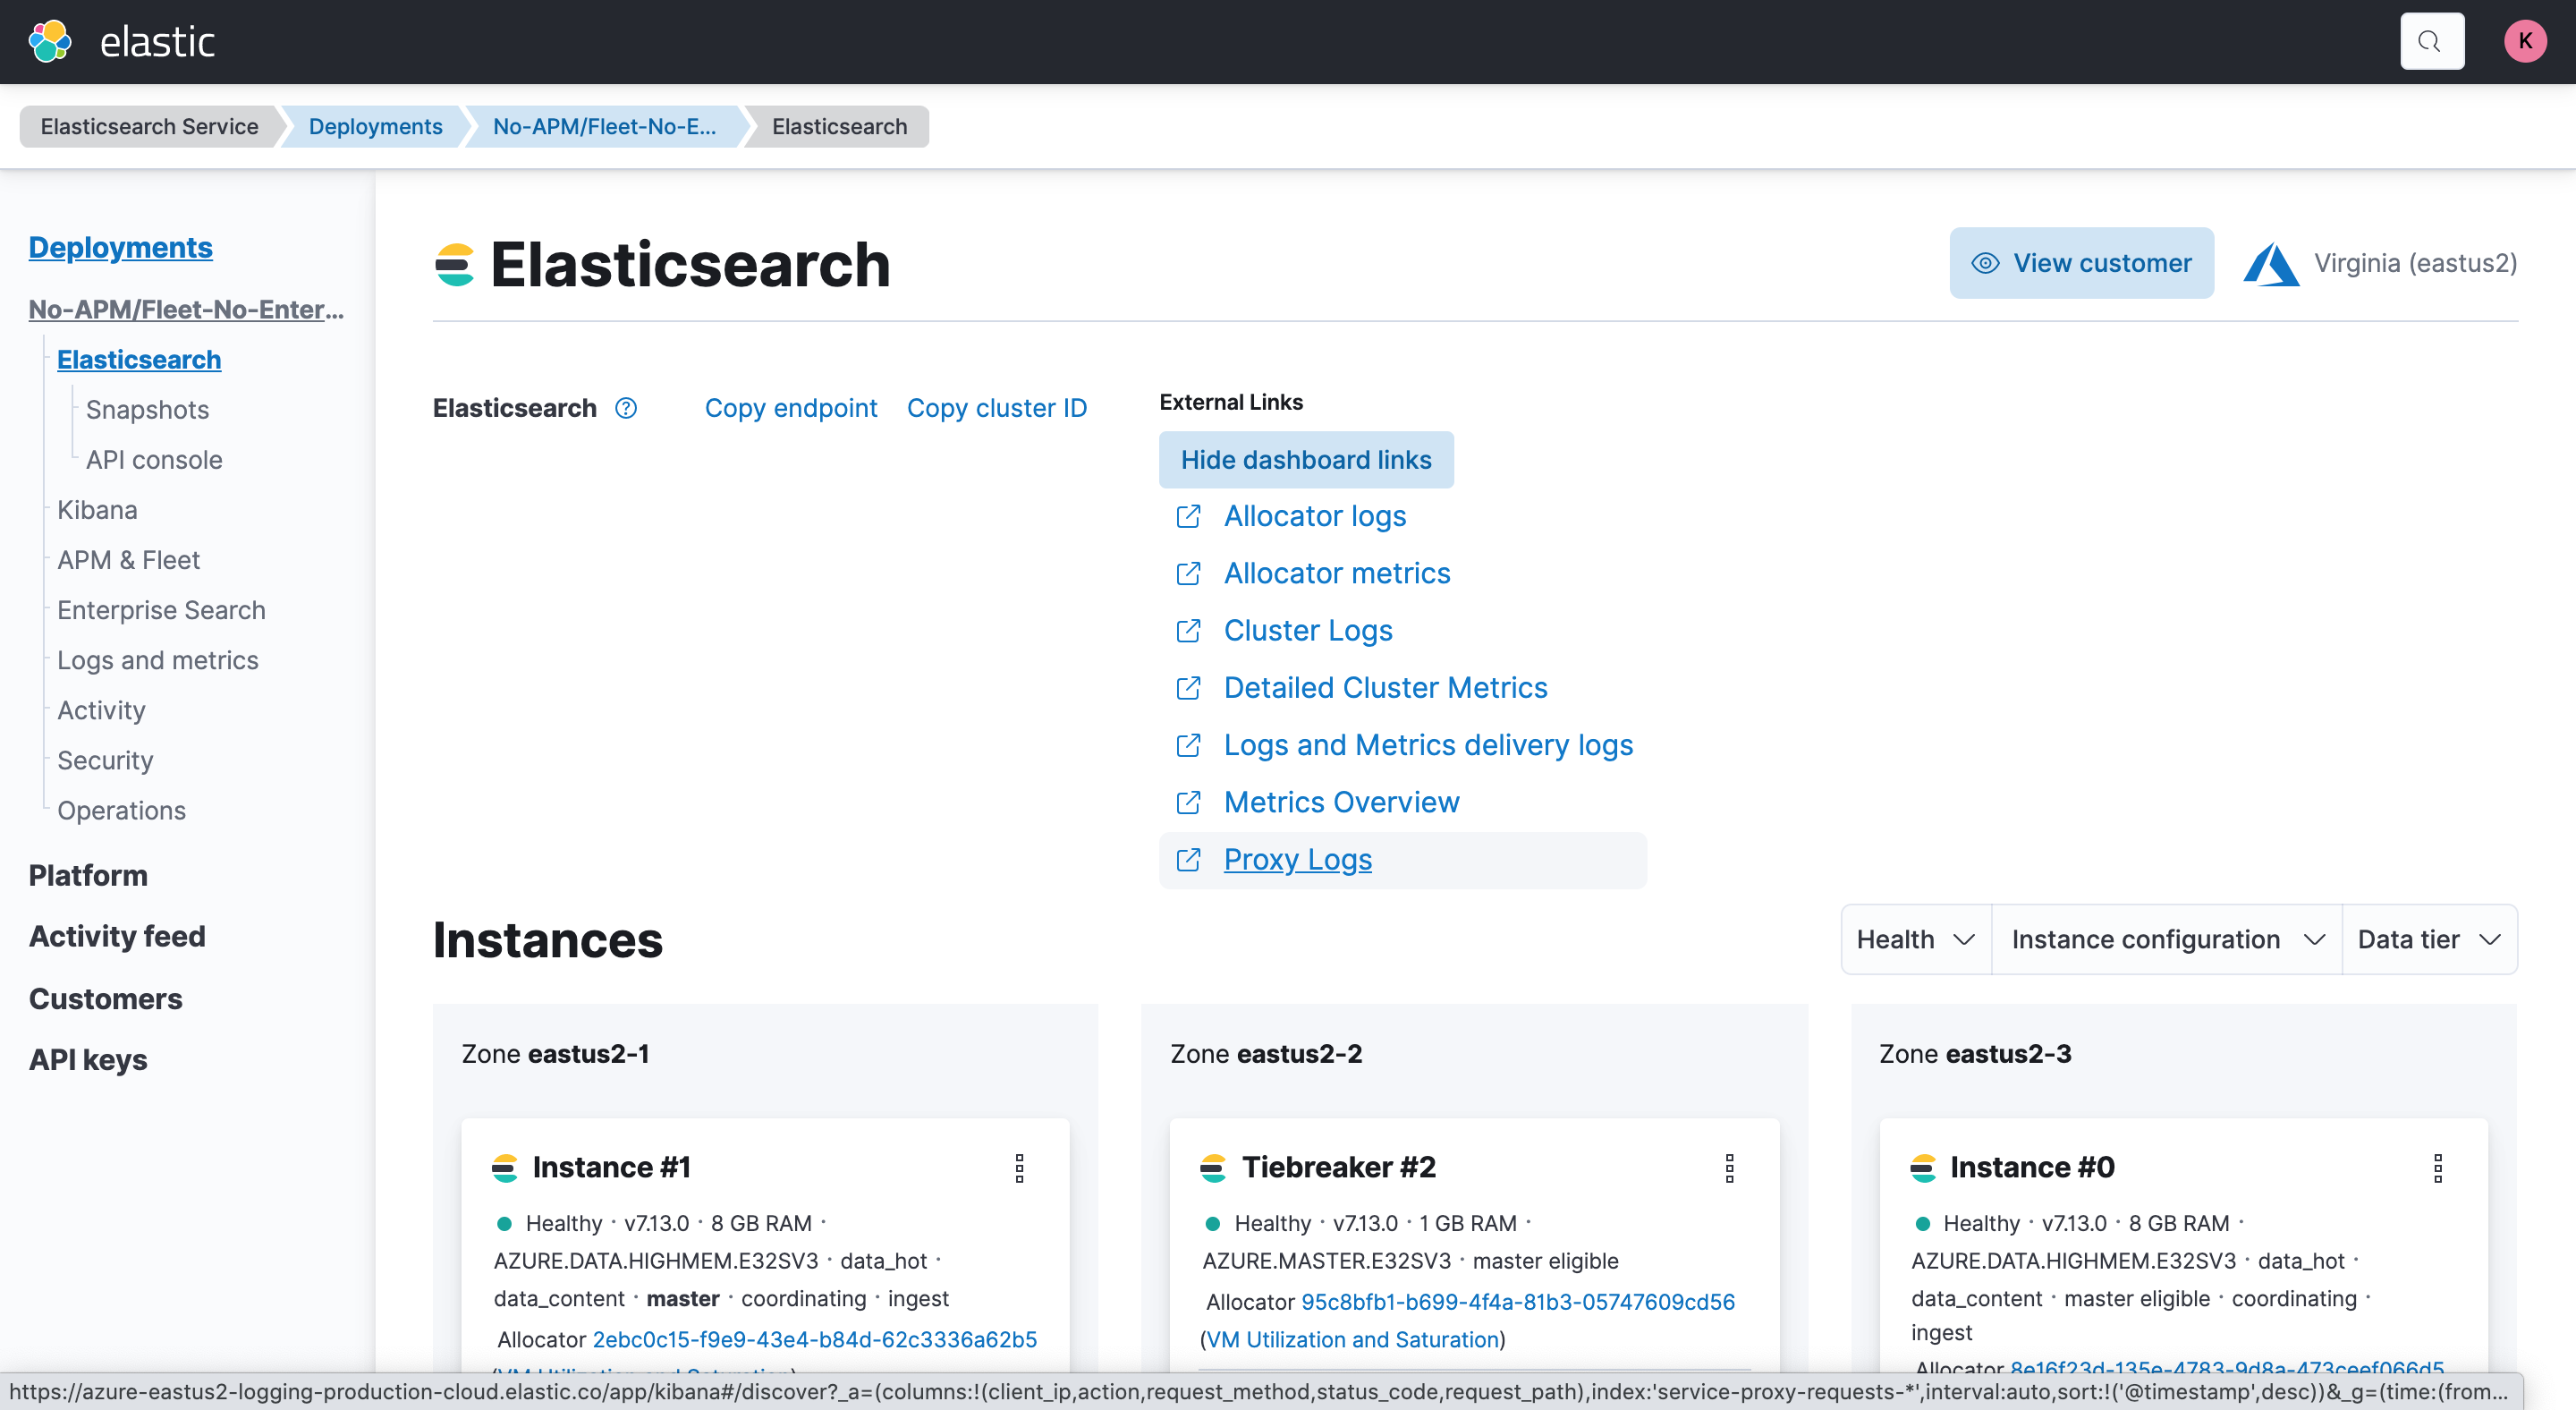Select Snapshots in the sidebar
This screenshot has height=1410, width=2576.
(146, 410)
